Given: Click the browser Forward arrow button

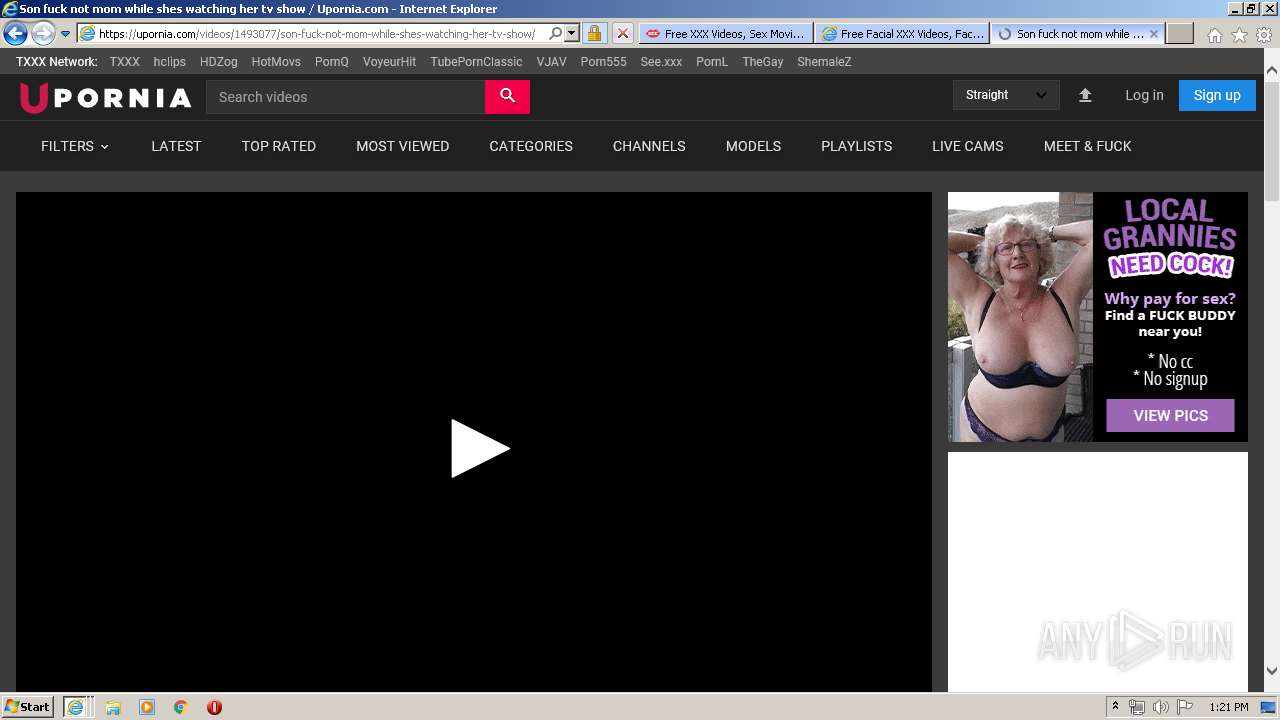Looking at the screenshot, I should point(43,33).
